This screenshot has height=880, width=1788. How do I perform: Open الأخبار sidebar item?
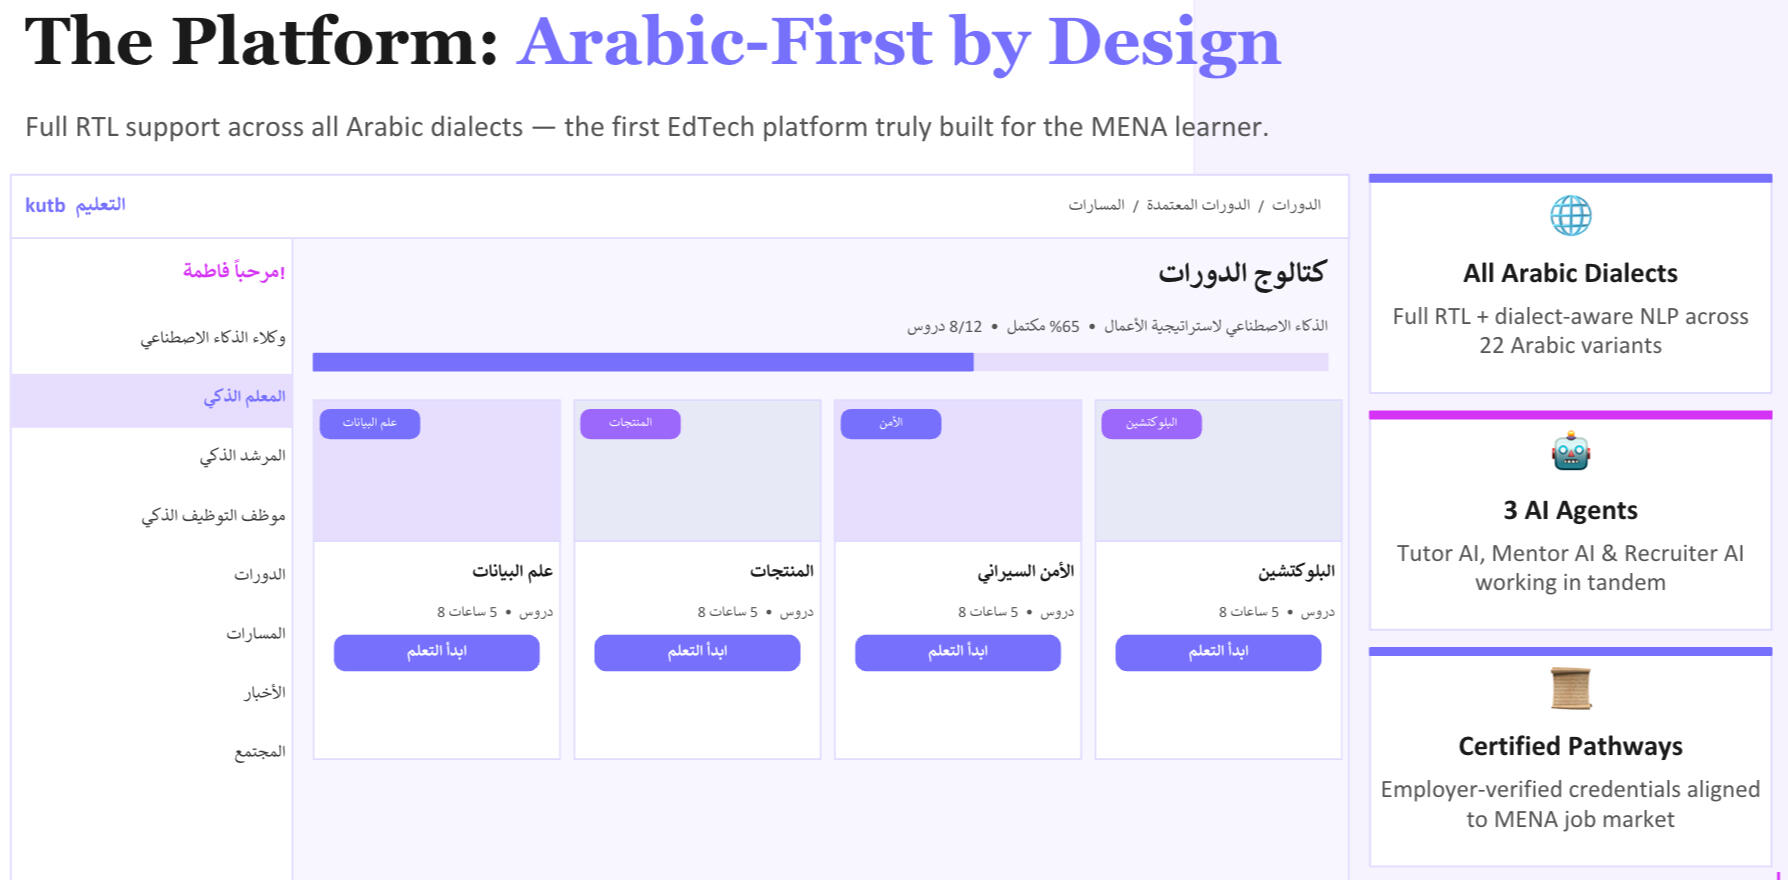(264, 693)
